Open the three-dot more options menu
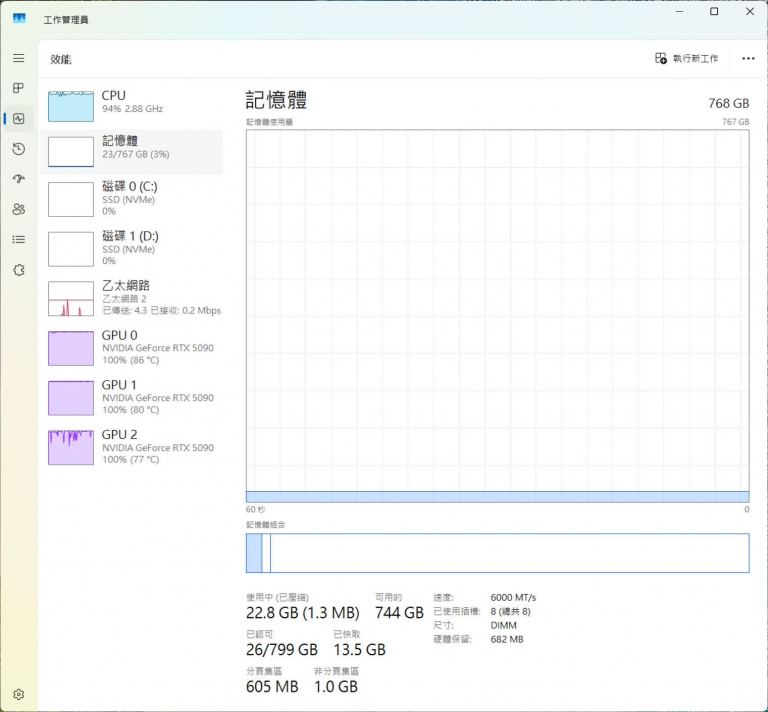Viewport: 768px width, 712px height. point(748,59)
